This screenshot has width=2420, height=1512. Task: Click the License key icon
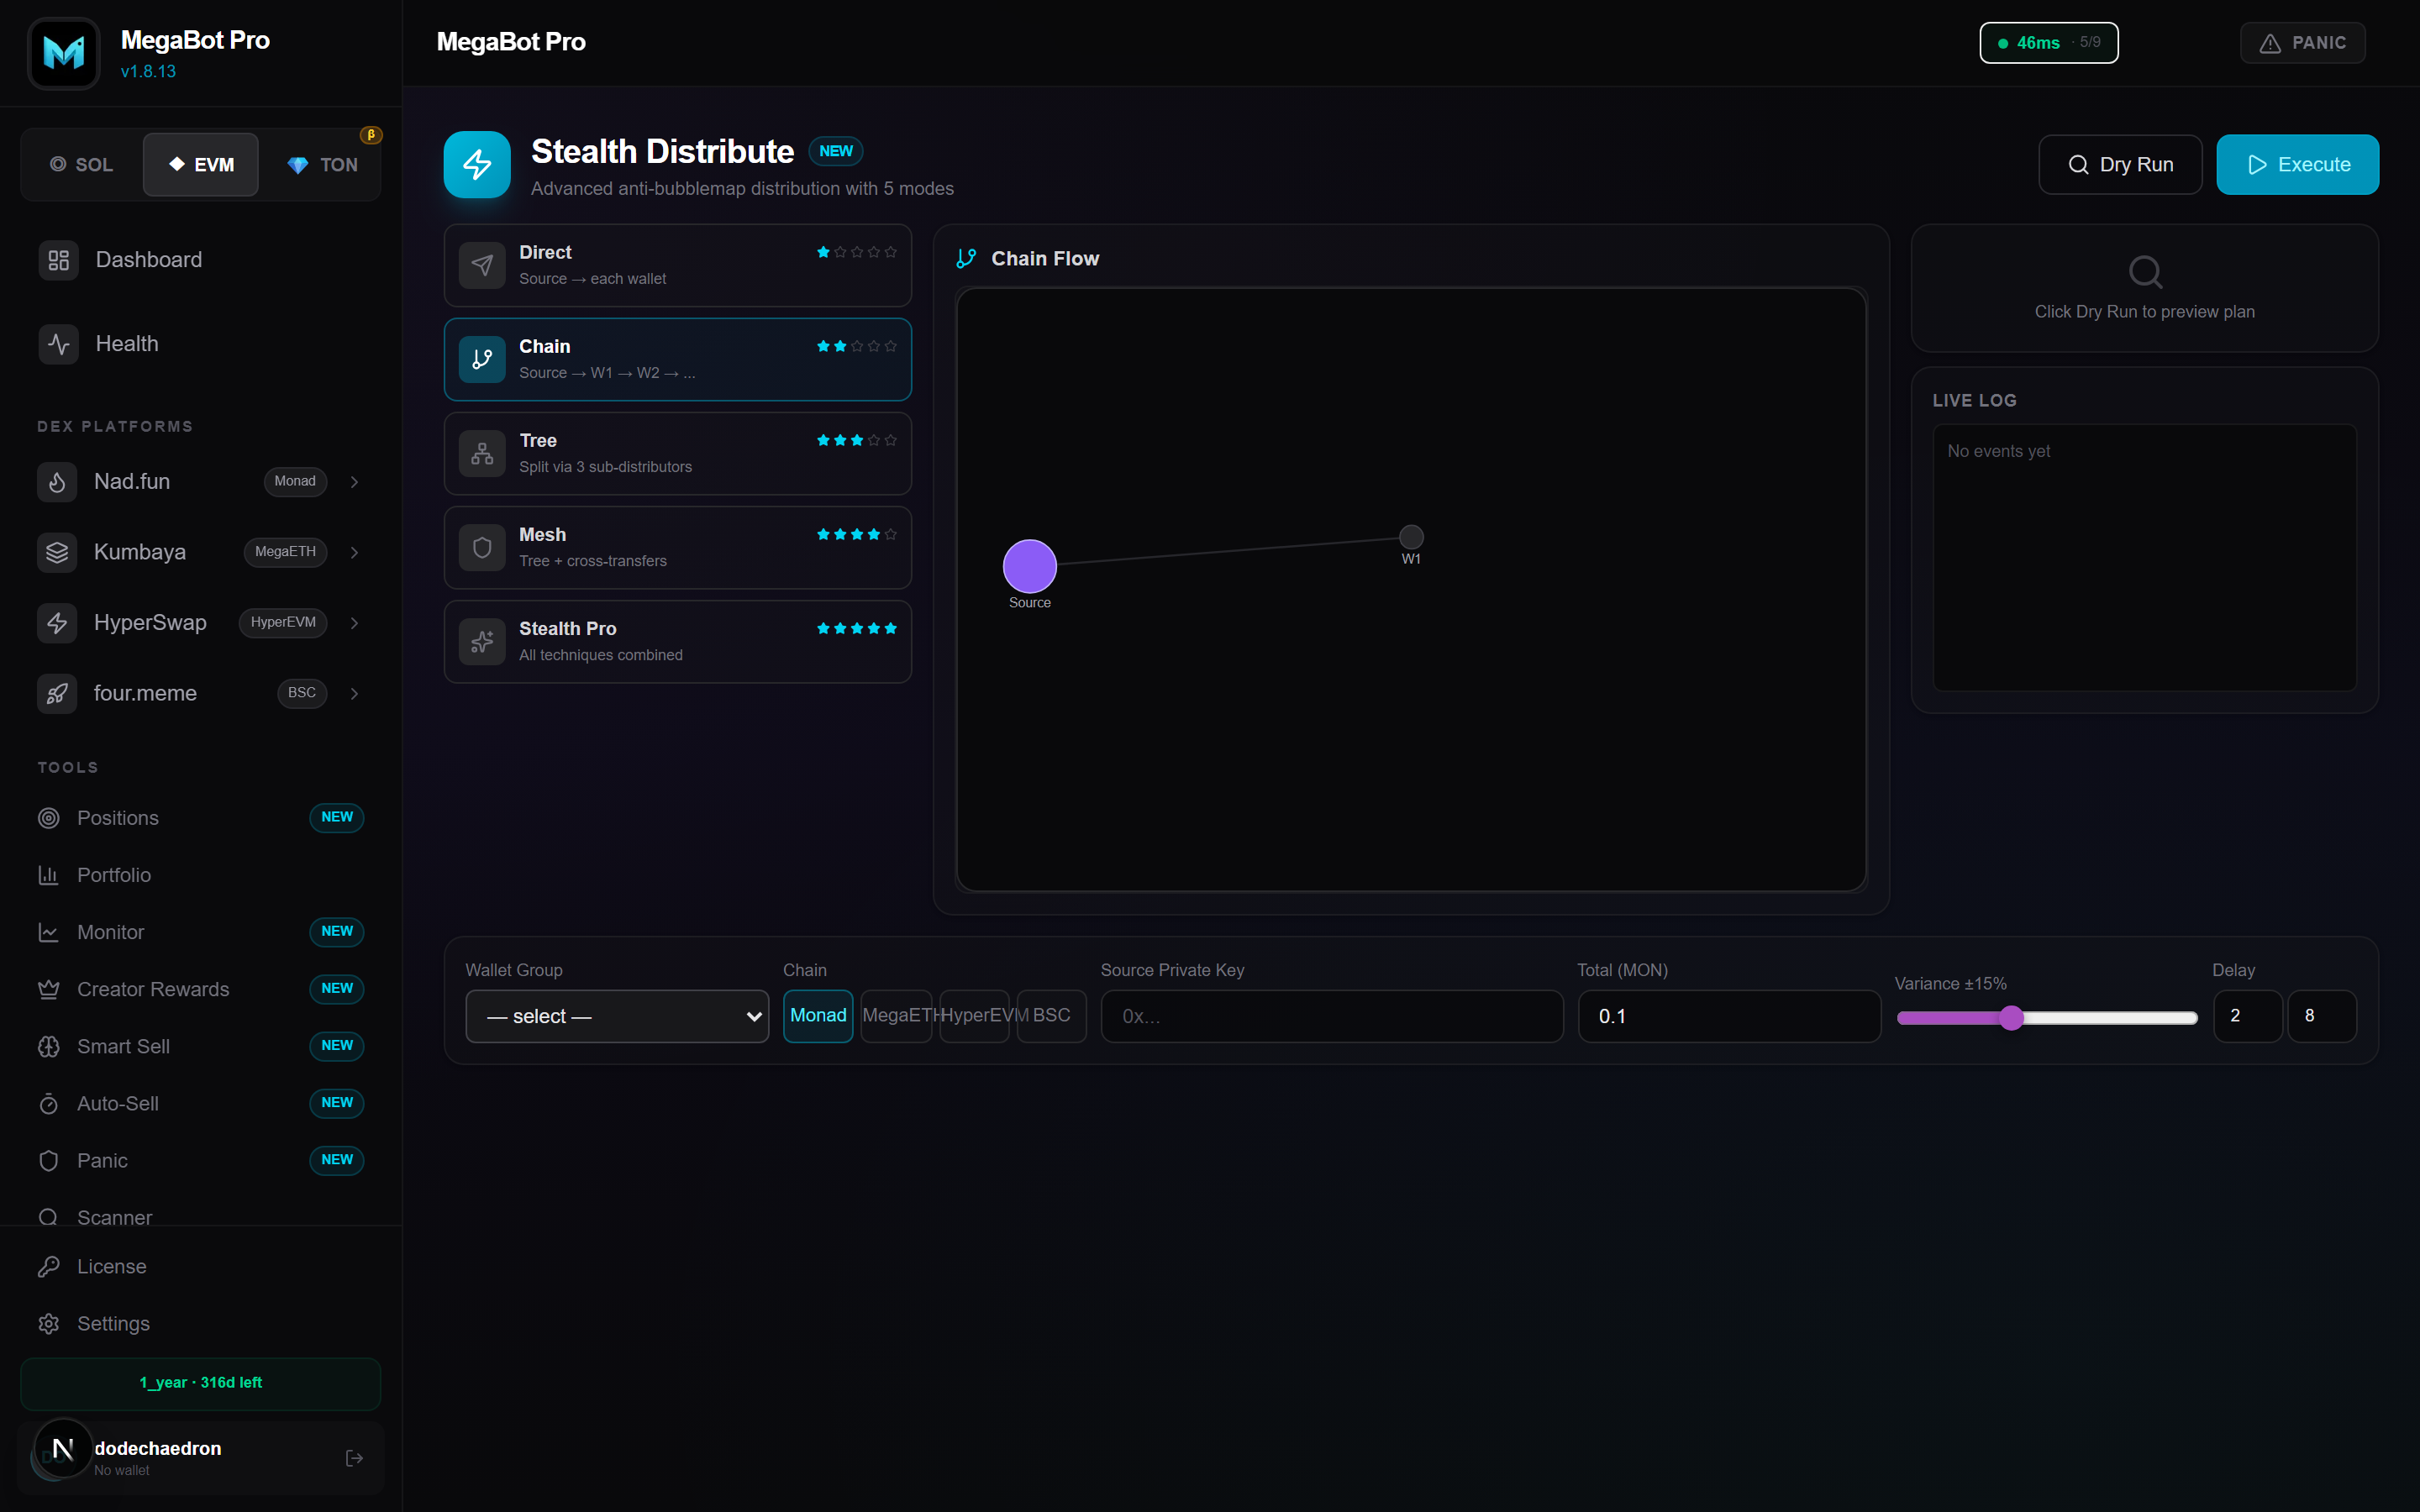[48, 1267]
